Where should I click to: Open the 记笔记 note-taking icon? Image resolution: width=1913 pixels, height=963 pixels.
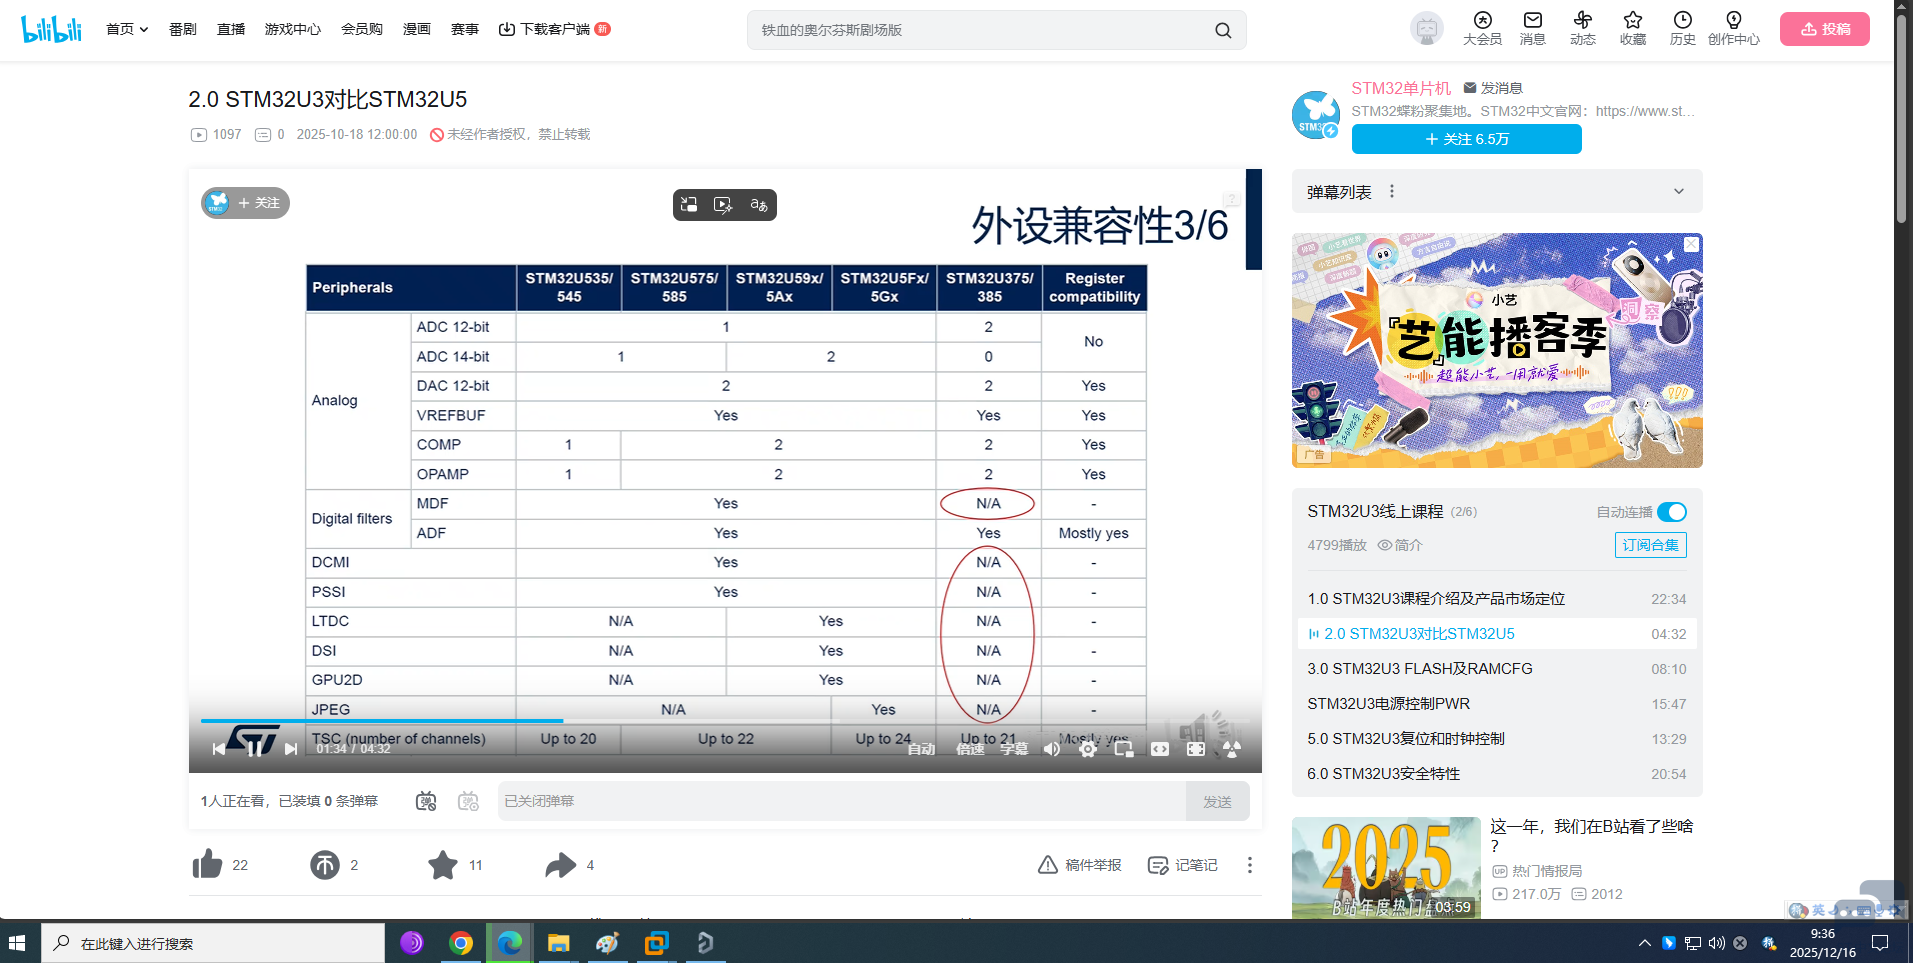1160,864
